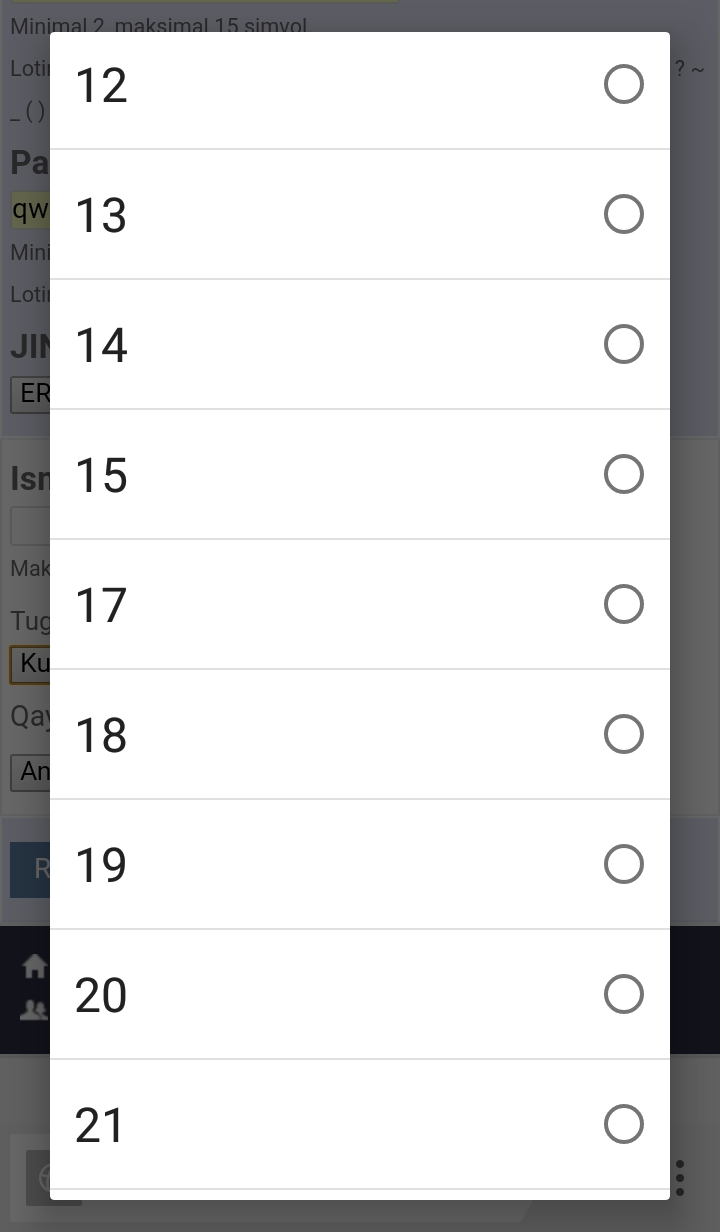Choose the list entry labeled 18
This screenshot has width=720, height=1232.
pos(360,734)
